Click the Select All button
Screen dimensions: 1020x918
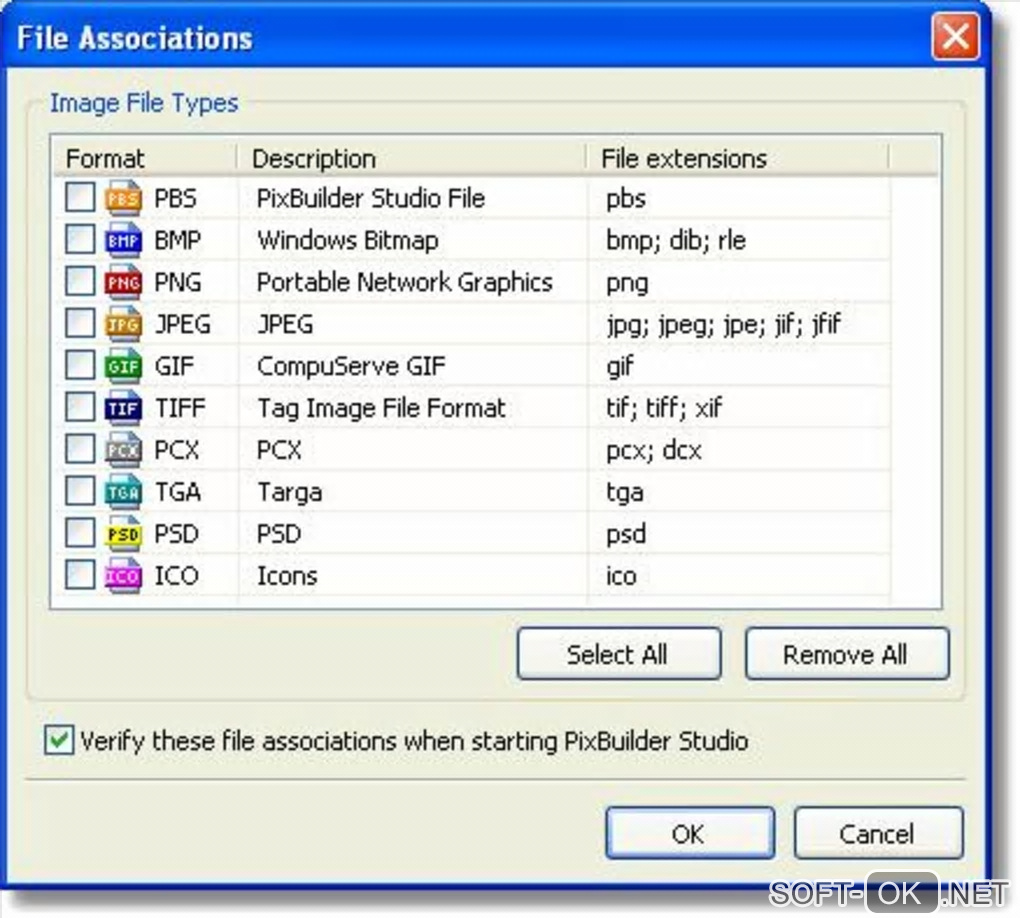click(619, 654)
